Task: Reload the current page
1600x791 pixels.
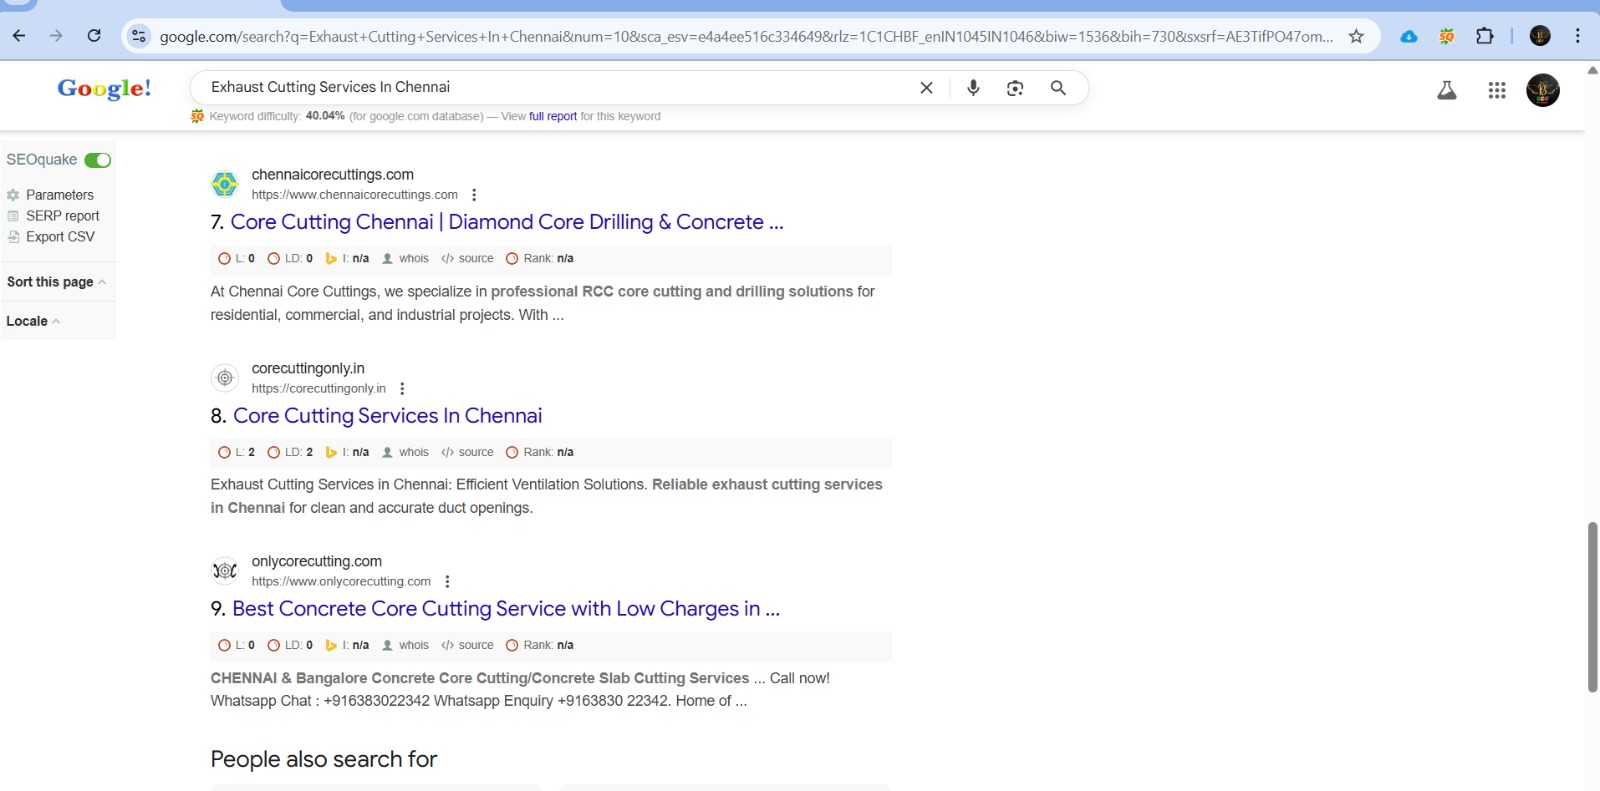Action: point(94,36)
